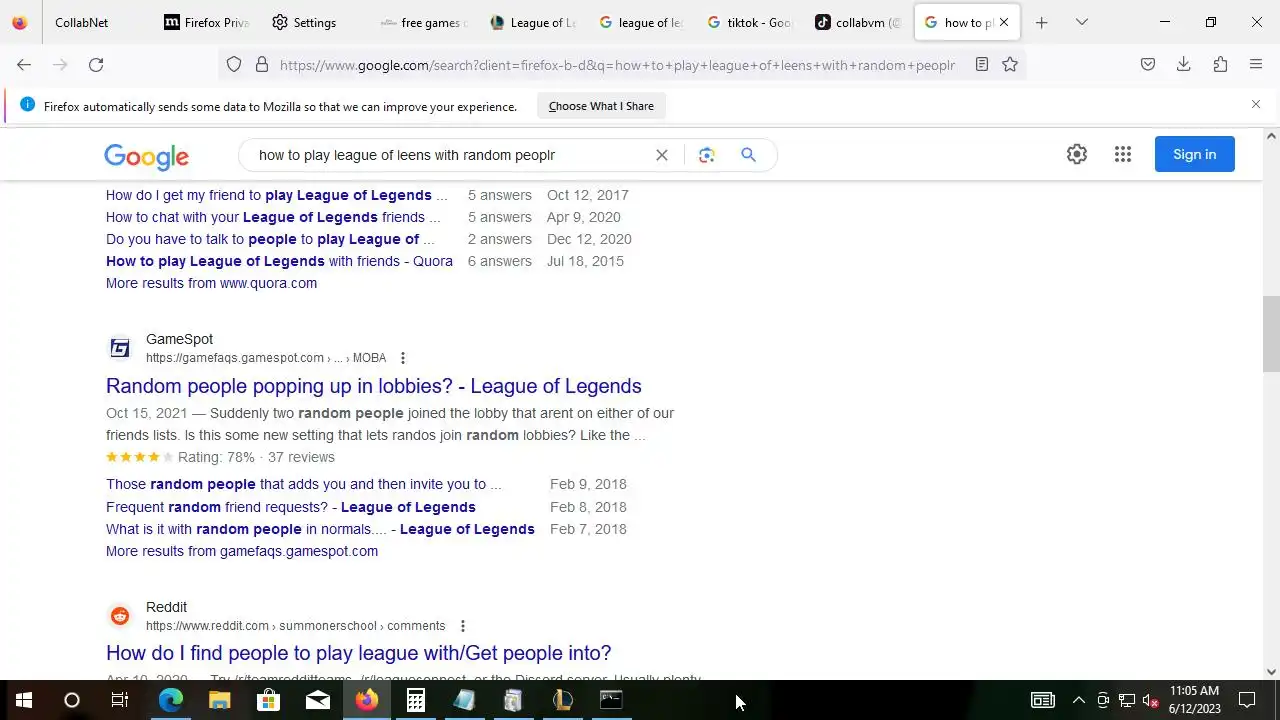The image size is (1280, 720).
Task: Click the Firefox URL address bar
Action: (617, 65)
